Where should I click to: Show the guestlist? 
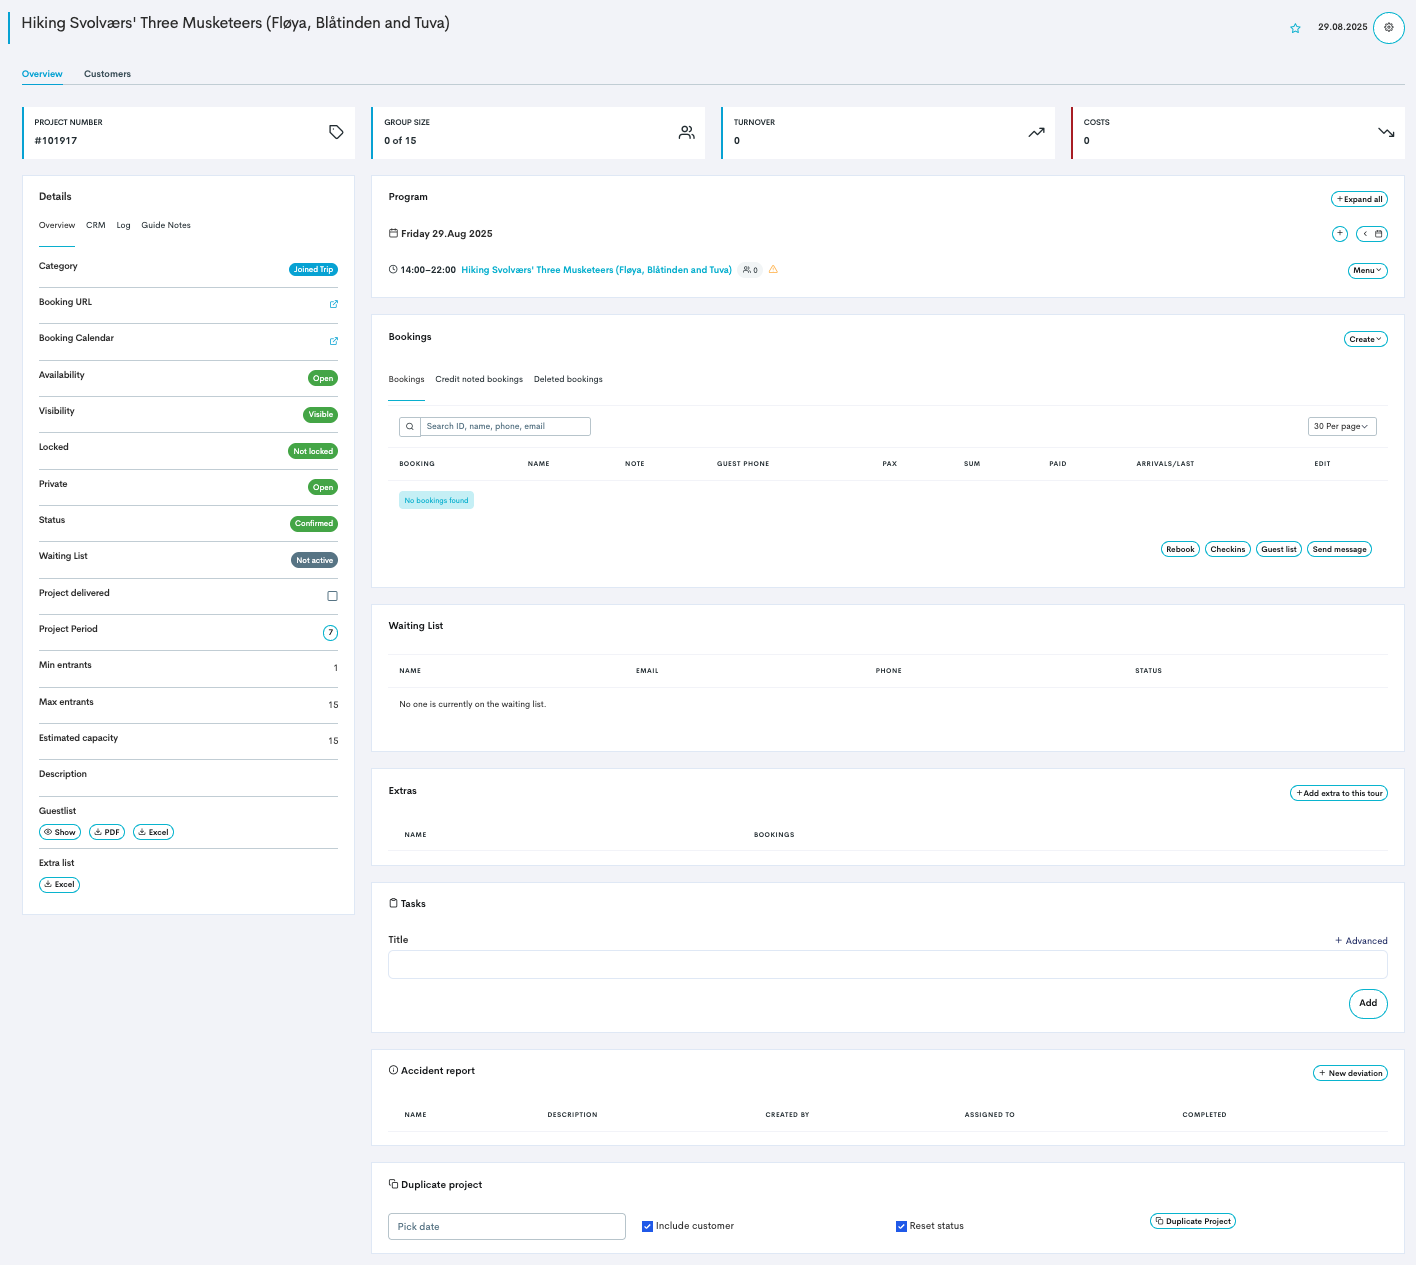tap(60, 832)
